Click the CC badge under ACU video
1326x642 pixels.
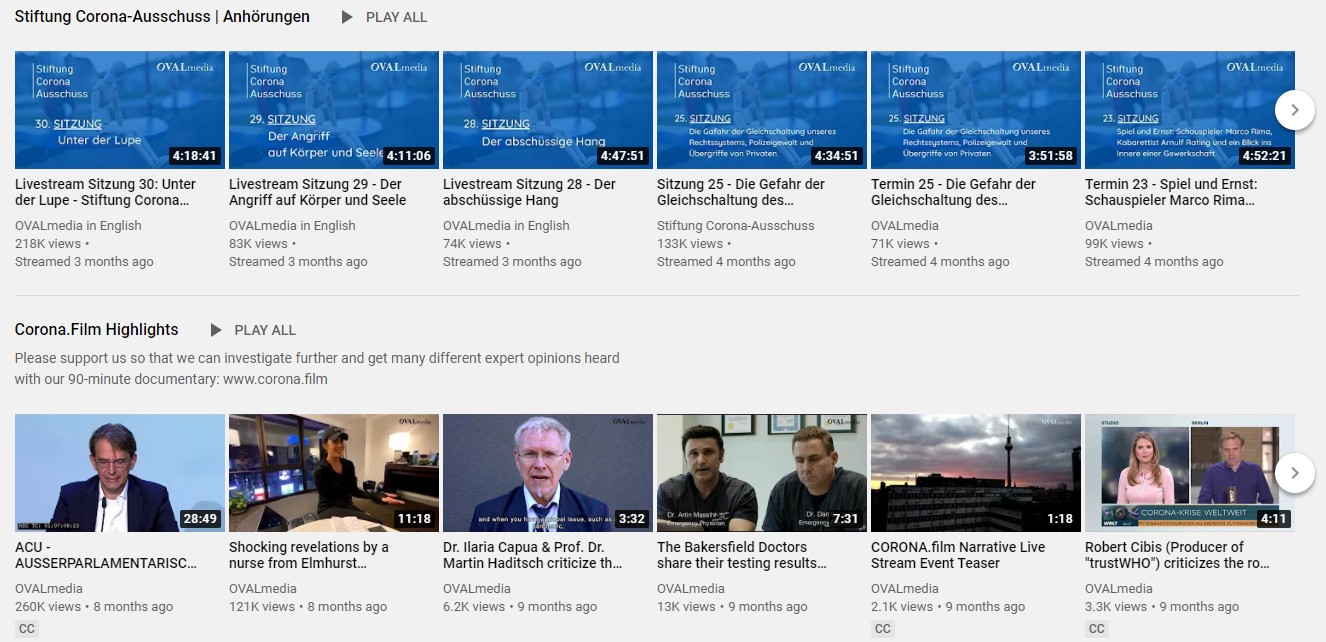(x=27, y=629)
